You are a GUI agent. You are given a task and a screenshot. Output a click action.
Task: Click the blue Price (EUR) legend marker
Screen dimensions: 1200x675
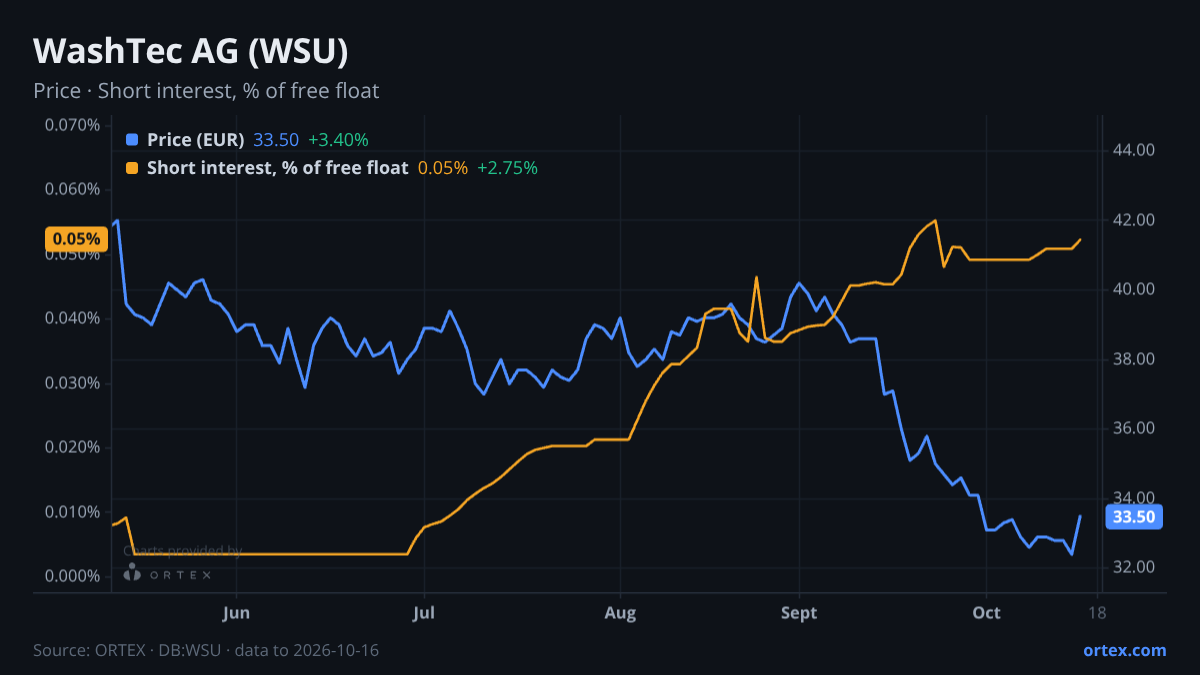point(132,140)
